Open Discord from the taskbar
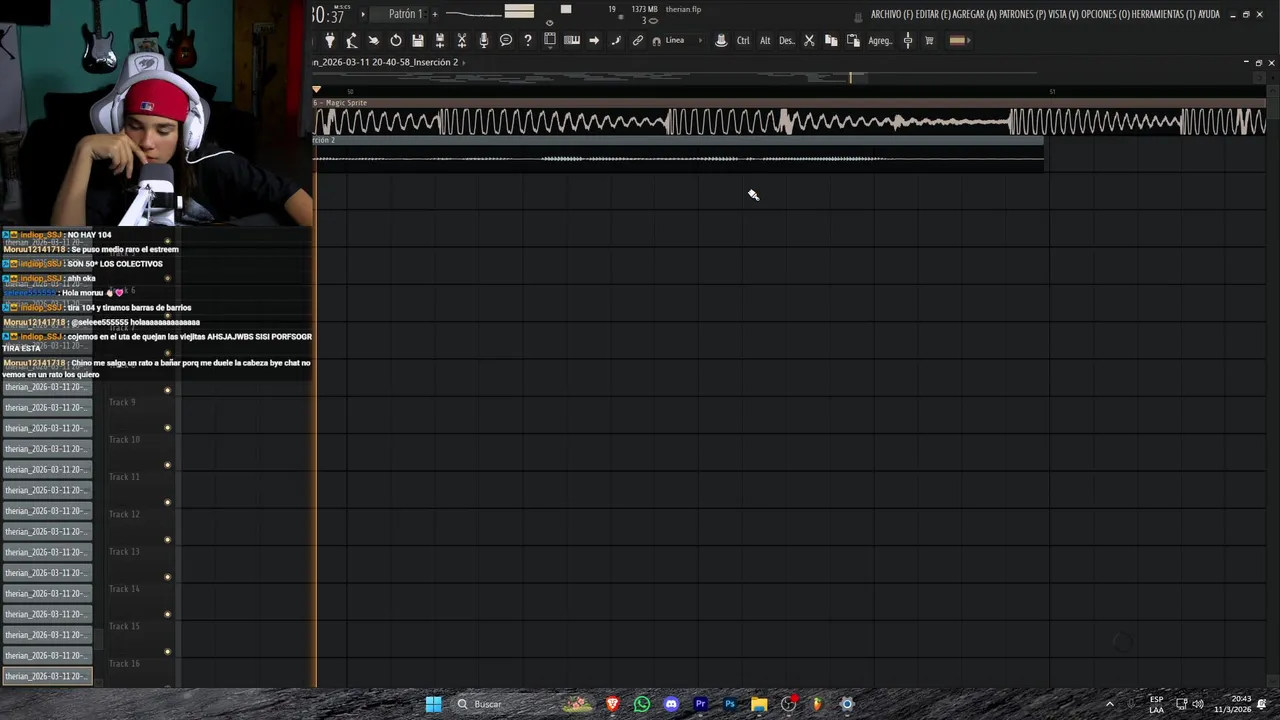The width and height of the screenshot is (1280, 720). [671, 704]
